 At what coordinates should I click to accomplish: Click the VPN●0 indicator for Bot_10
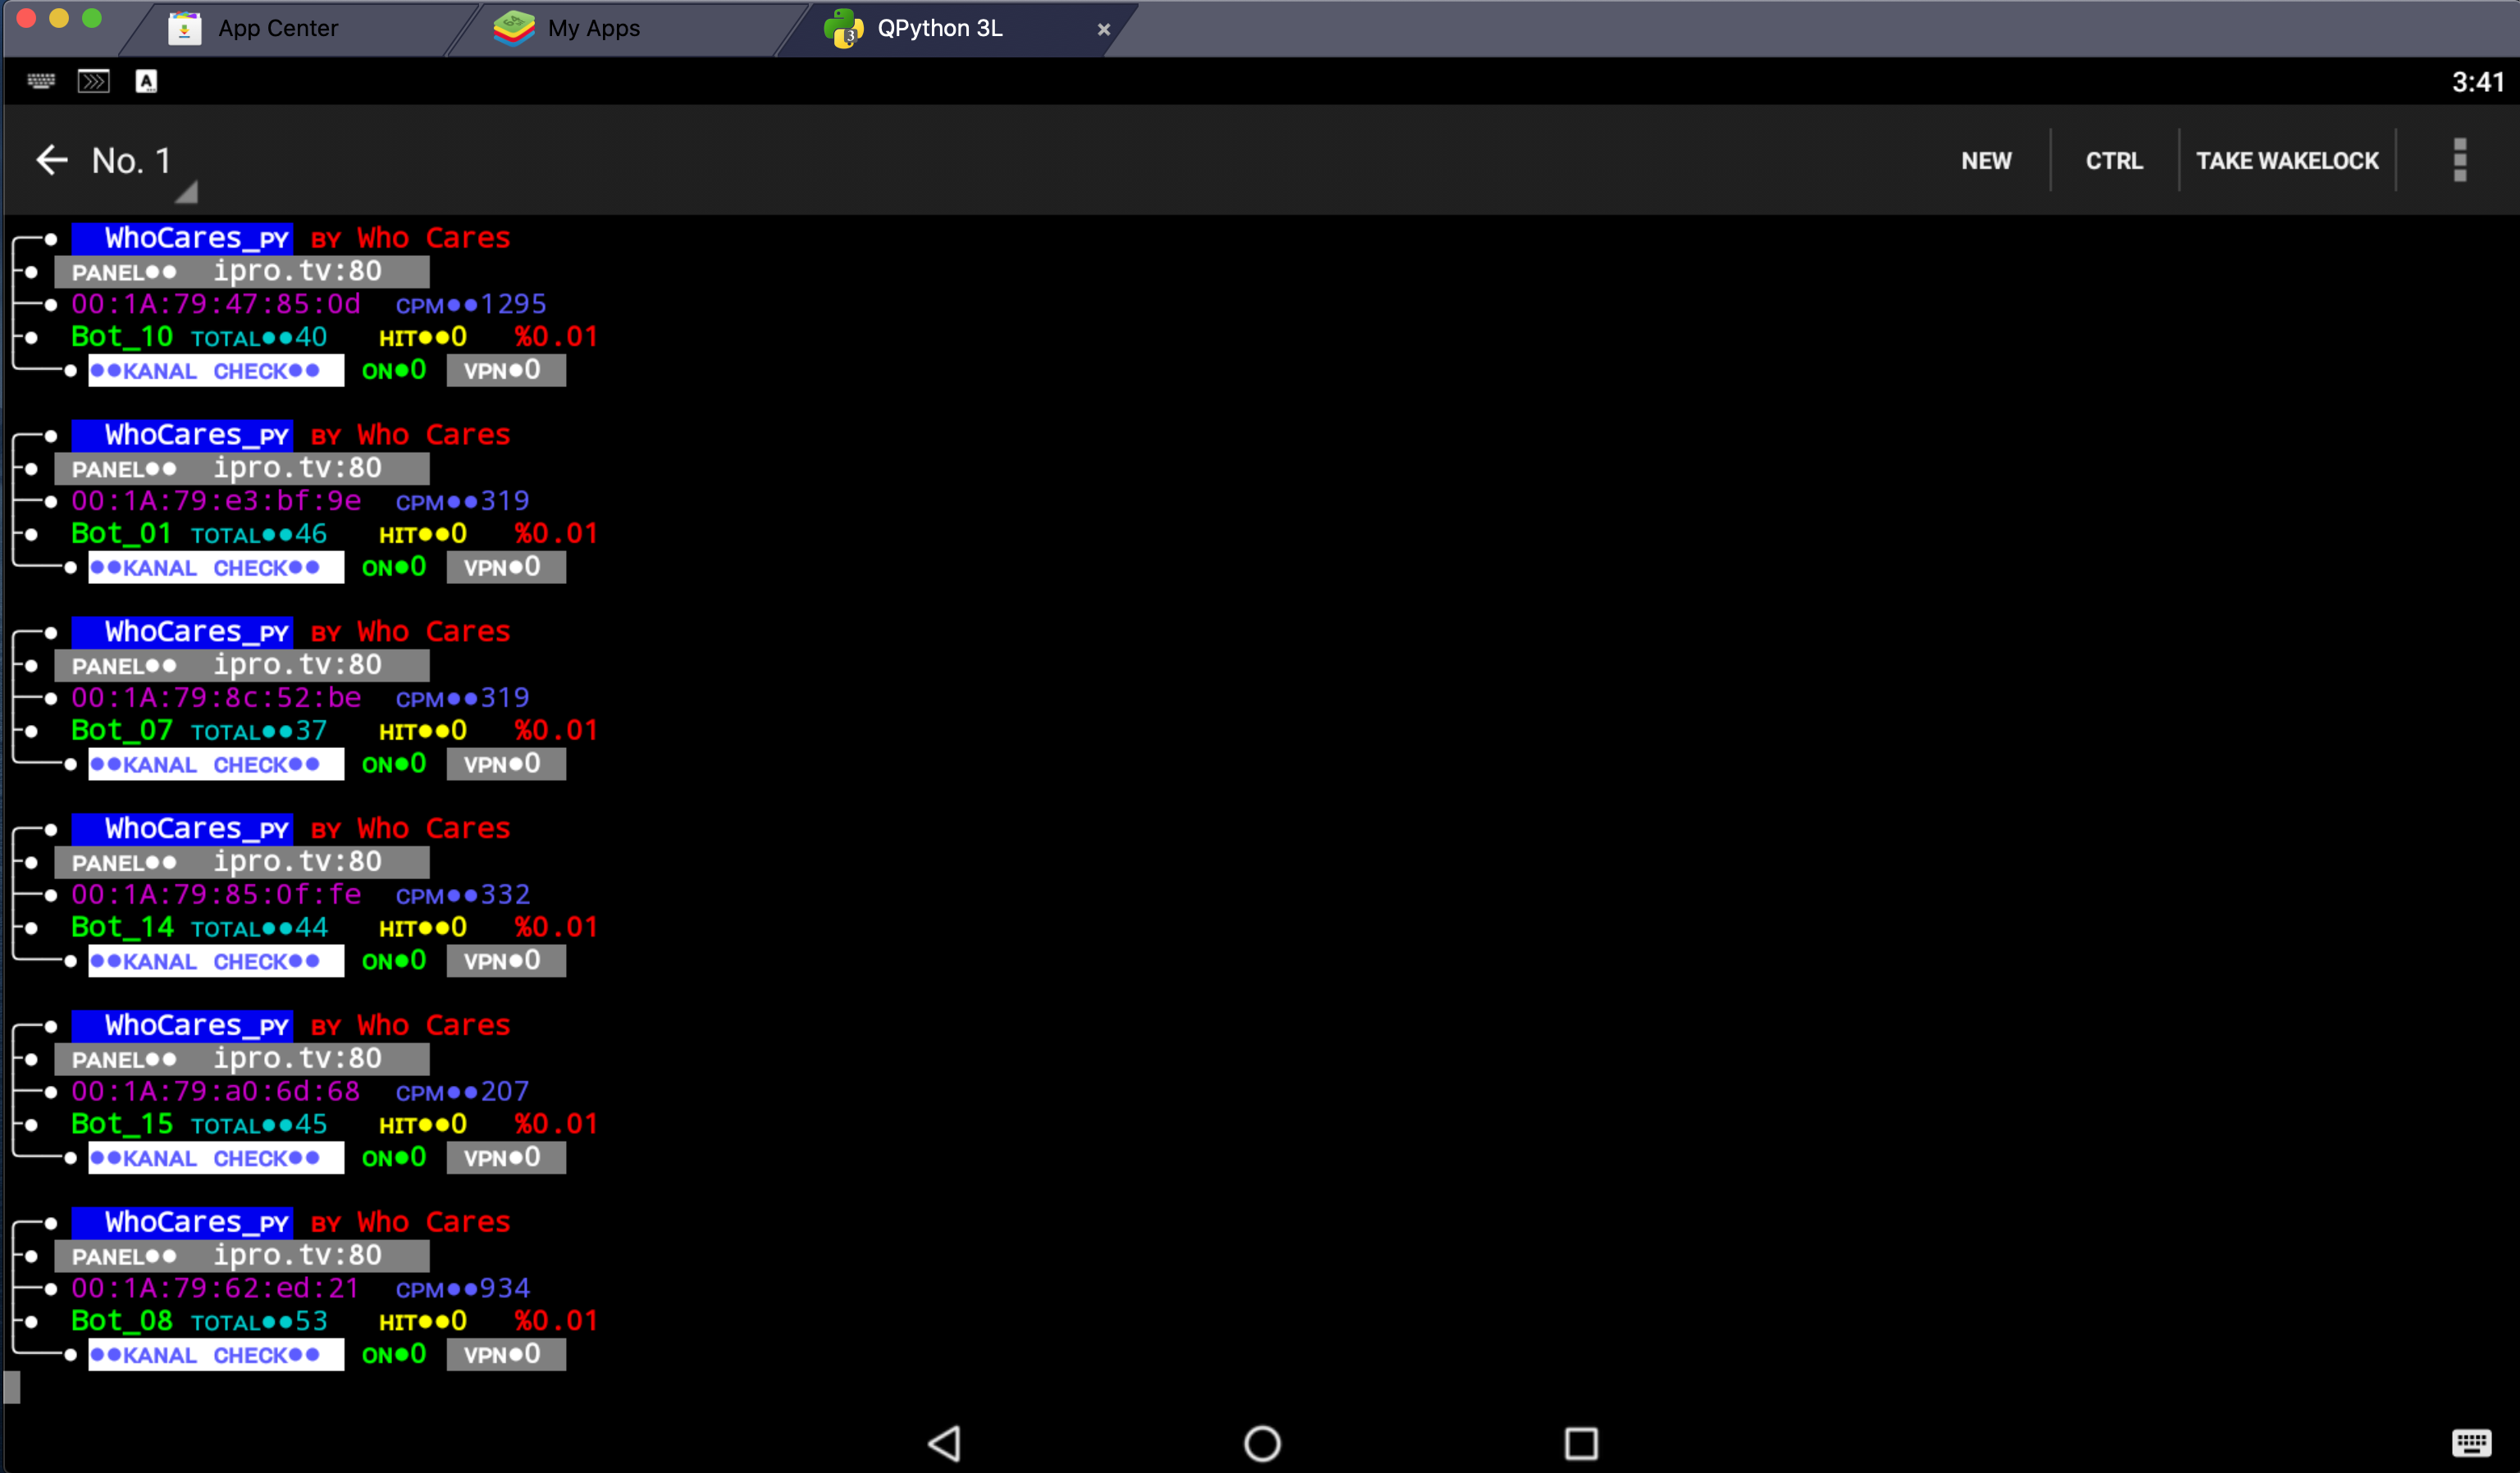tap(505, 369)
